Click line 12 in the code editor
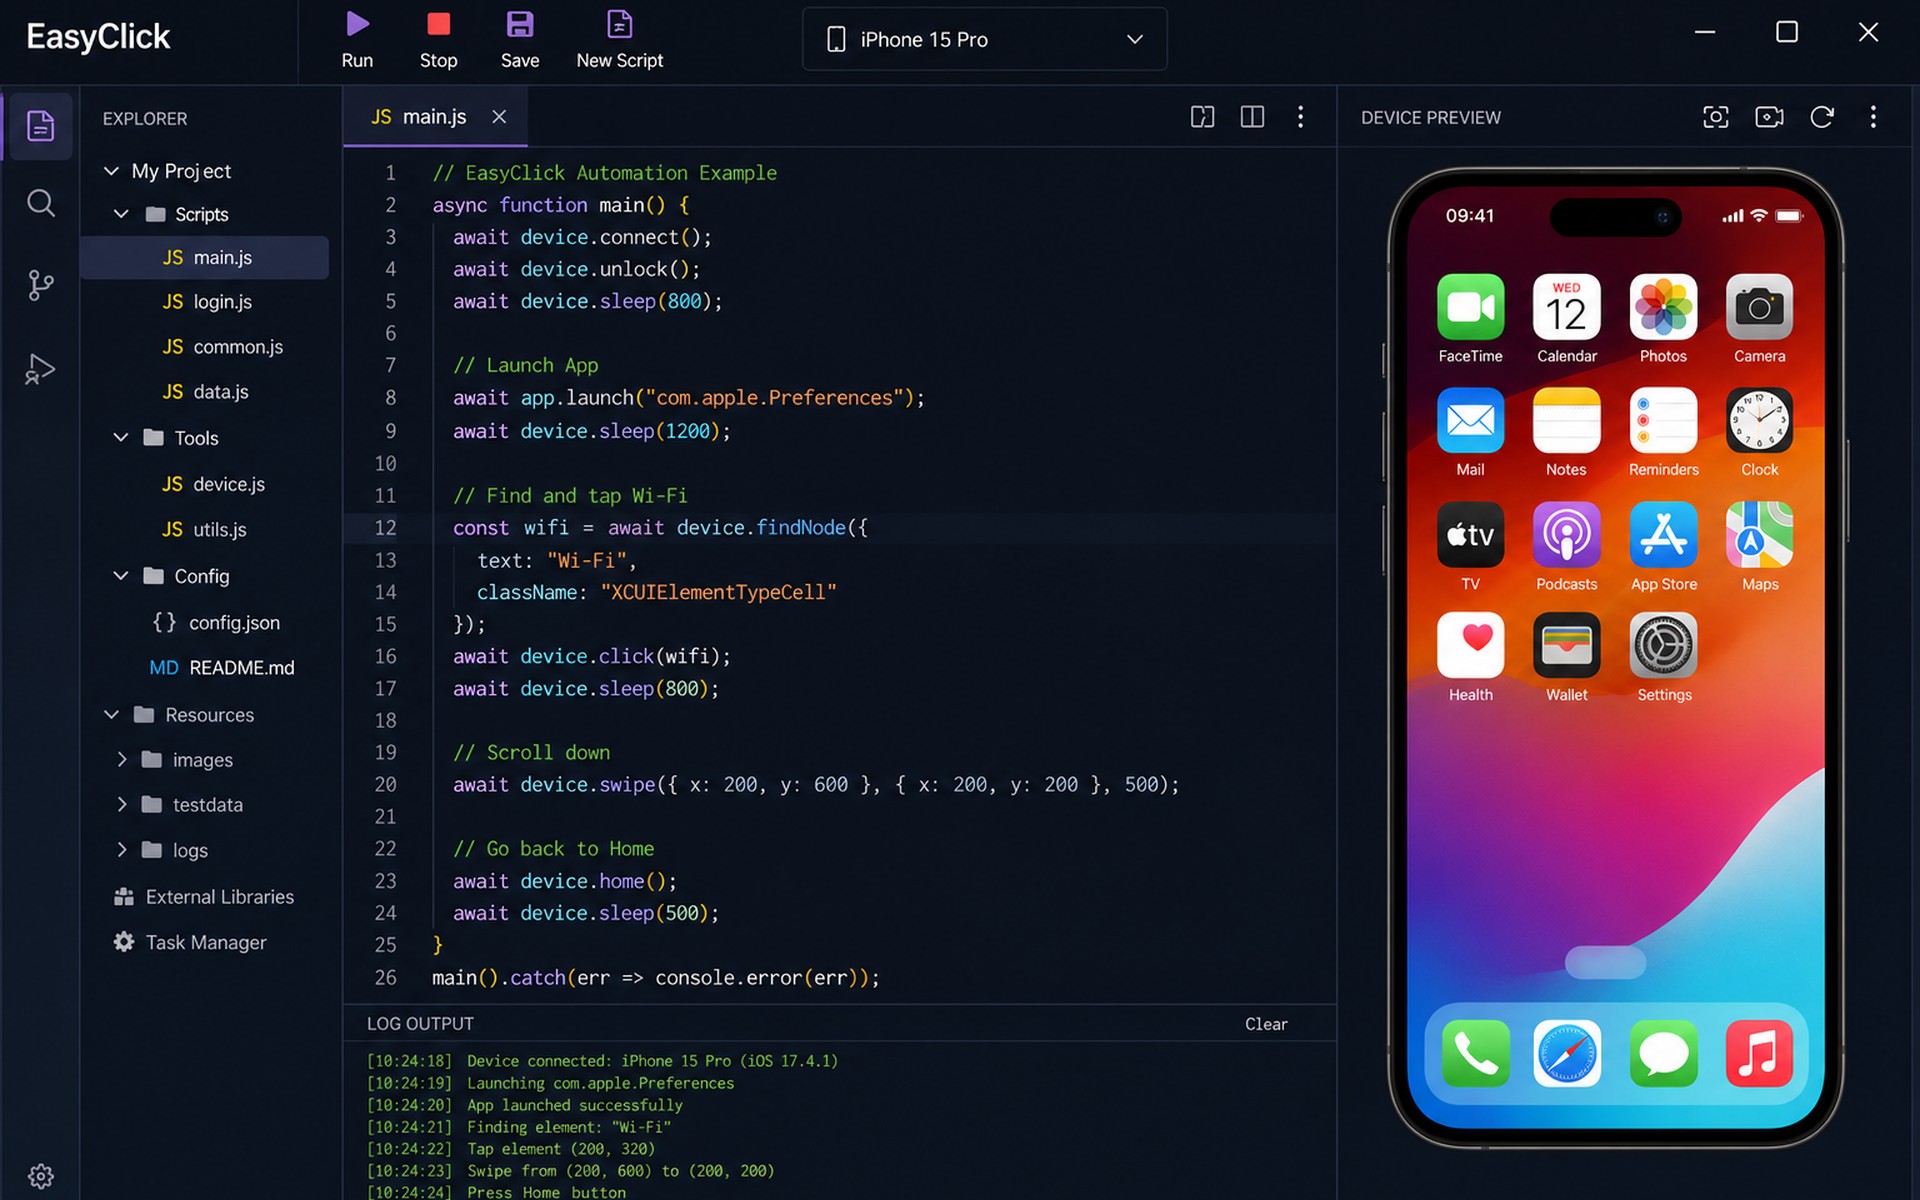Viewport: 1920px width, 1200px height. pos(840,527)
